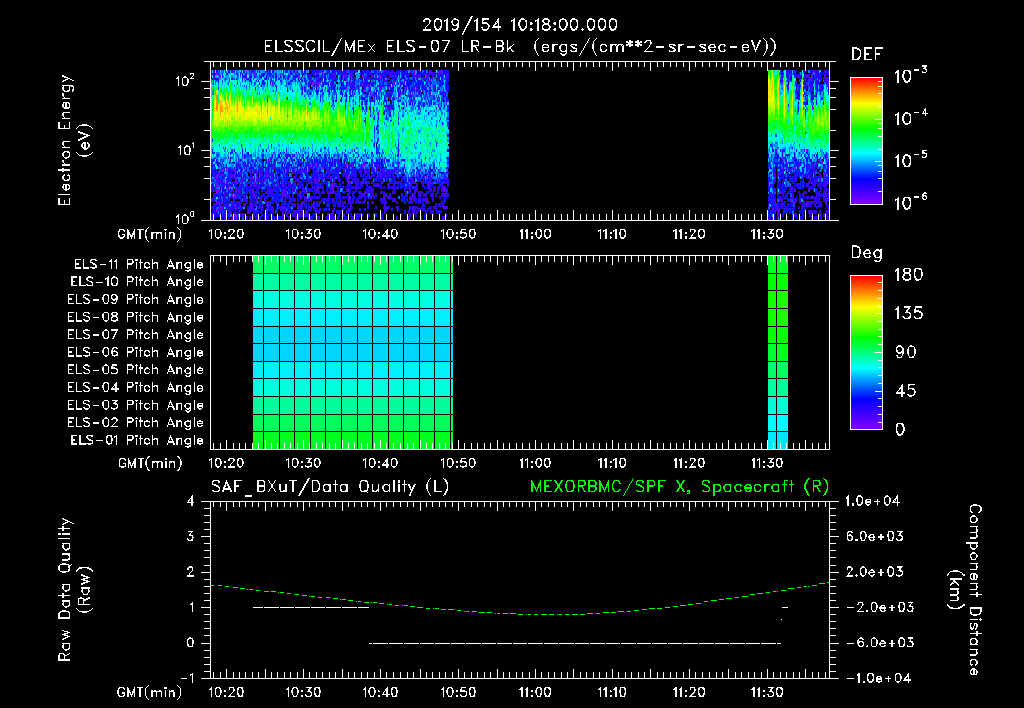The width and height of the screenshot is (1024, 708).
Task: Select the ELS-11 Pitch Angle row label
Action: coord(138,265)
